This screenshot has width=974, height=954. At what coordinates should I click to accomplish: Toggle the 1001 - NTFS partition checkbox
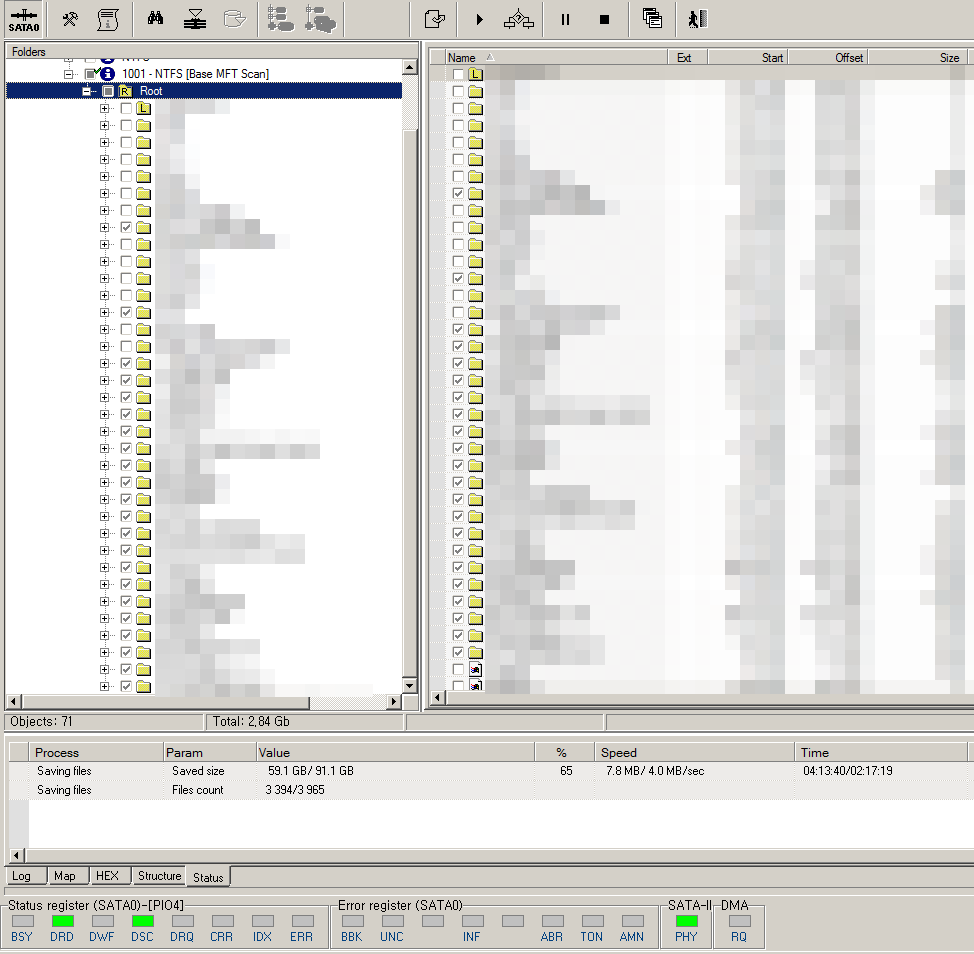click(90, 74)
